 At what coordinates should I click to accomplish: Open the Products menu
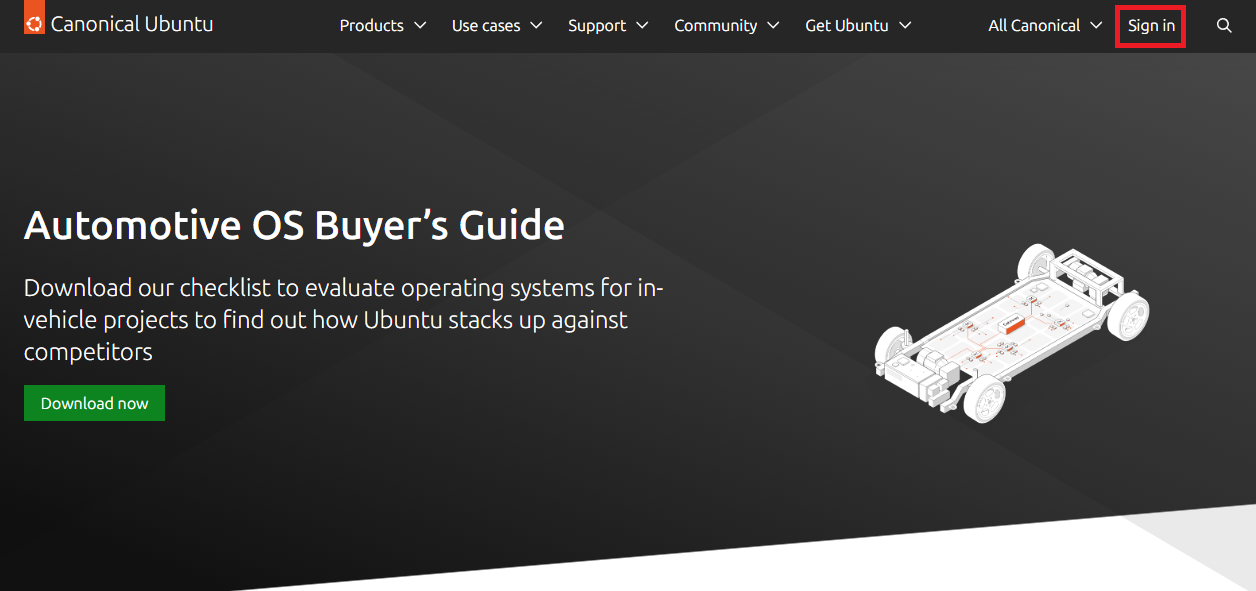[x=383, y=26]
